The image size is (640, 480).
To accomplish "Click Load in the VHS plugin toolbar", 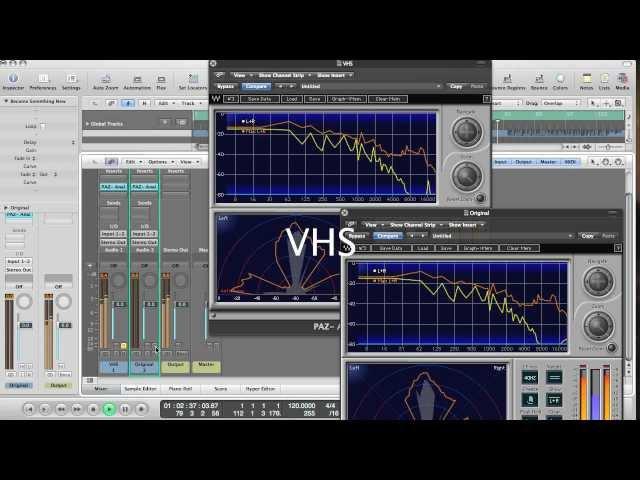I will [x=291, y=99].
